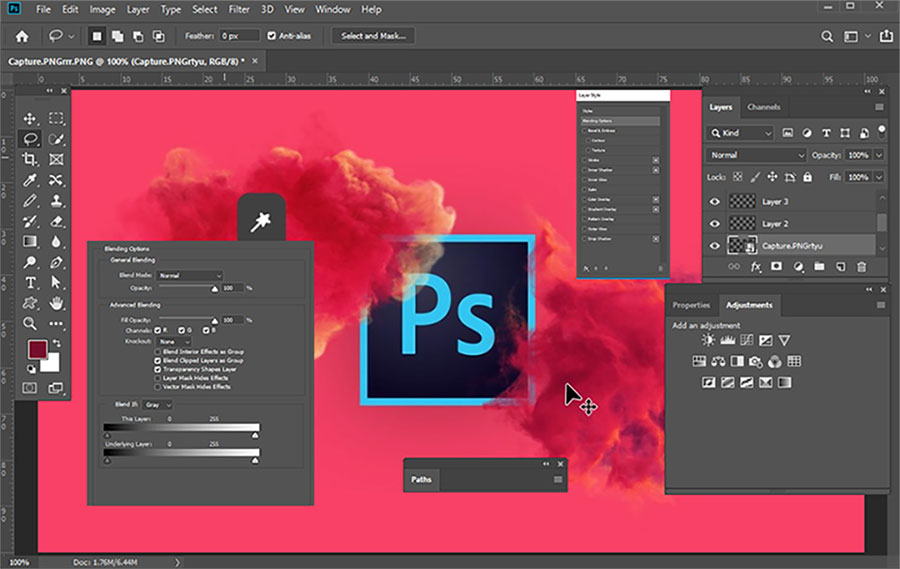Viewport: 900px width, 569px height.
Task: Select the Brush tool
Action: pyautogui.click(x=30, y=201)
